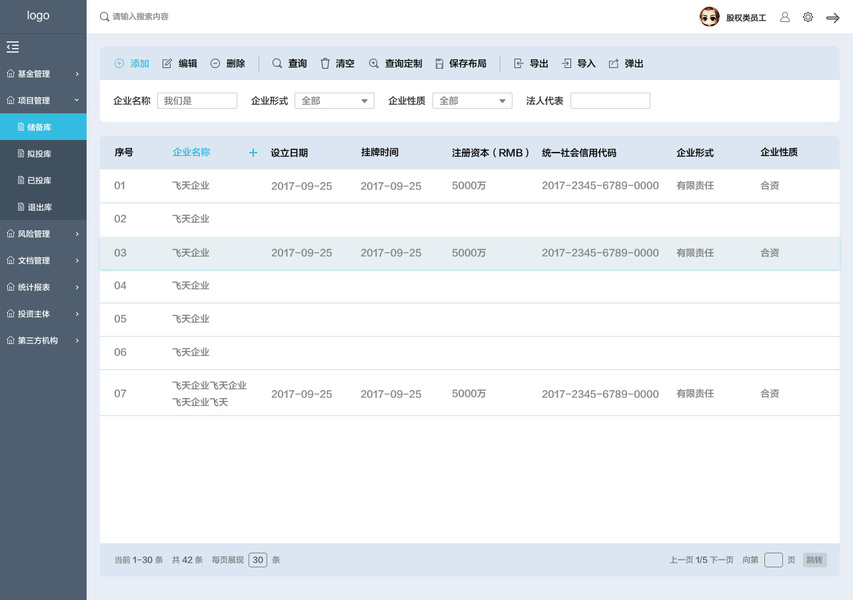
Task: Click the 编辑 edit pencil icon
Action: (x=167, y=64)
